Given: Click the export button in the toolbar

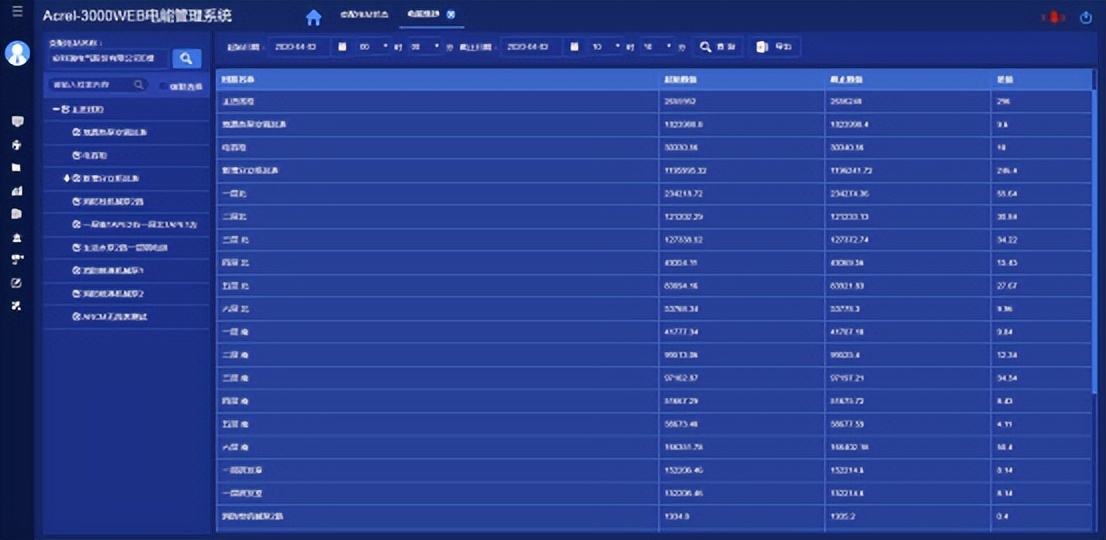Looking at the screenshot, I should [776, 47].
